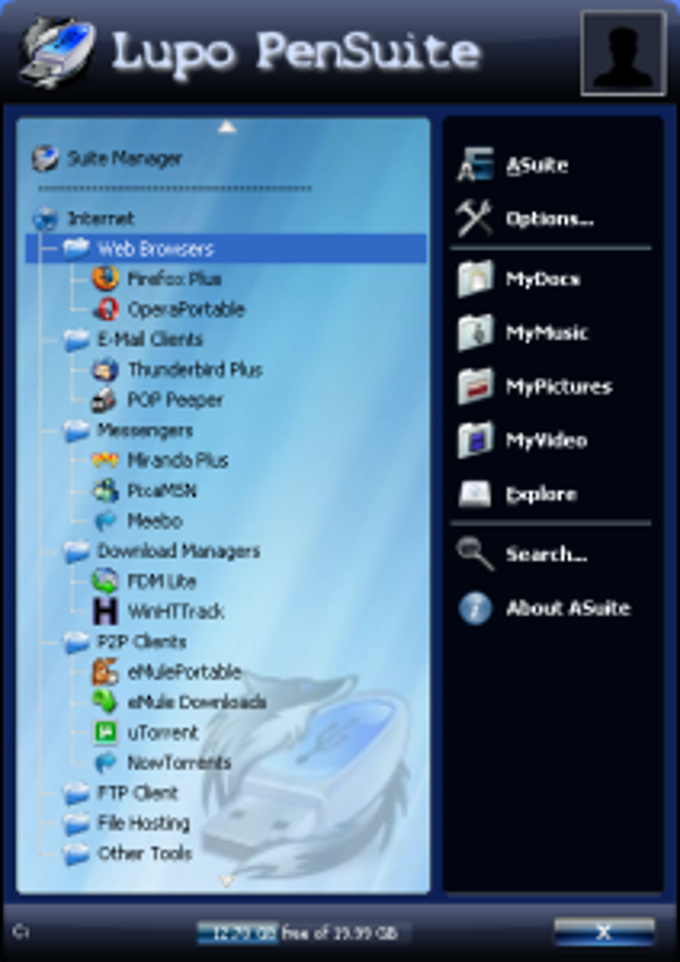This screenshot has width=680, height=962.
Task: Close the launcher with the X button
Action: (x=604, y=933)
